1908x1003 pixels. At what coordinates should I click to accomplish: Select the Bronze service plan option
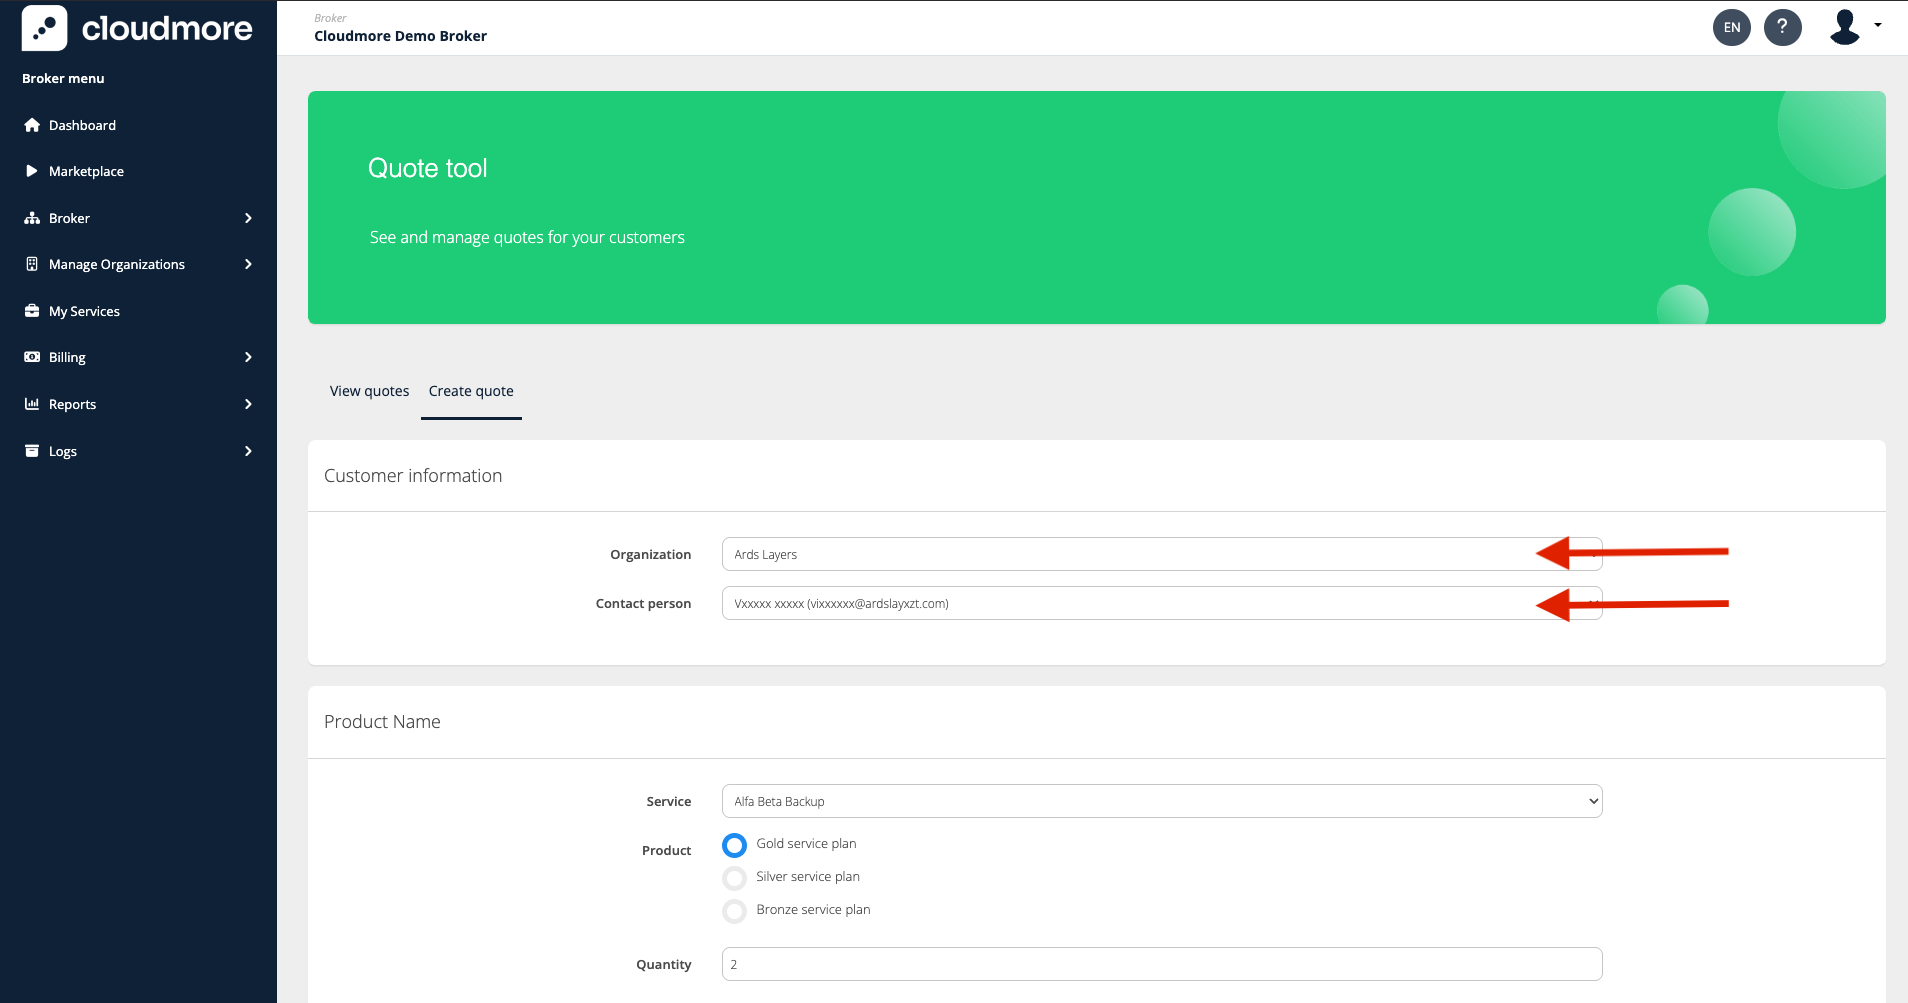735,911
